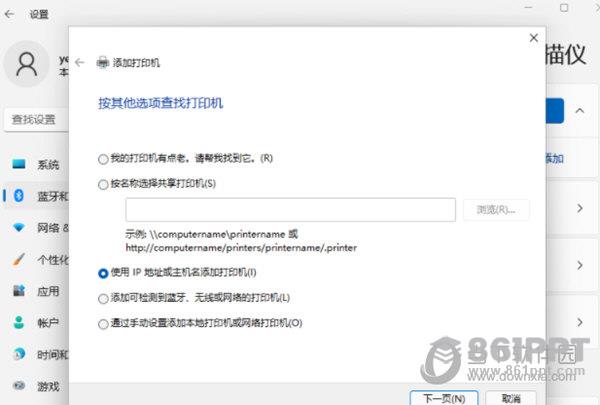The height and width of the screenshot is (405, 600).
Task: Click the personalization brush icon in sidebar
Action: coord(18,260)
